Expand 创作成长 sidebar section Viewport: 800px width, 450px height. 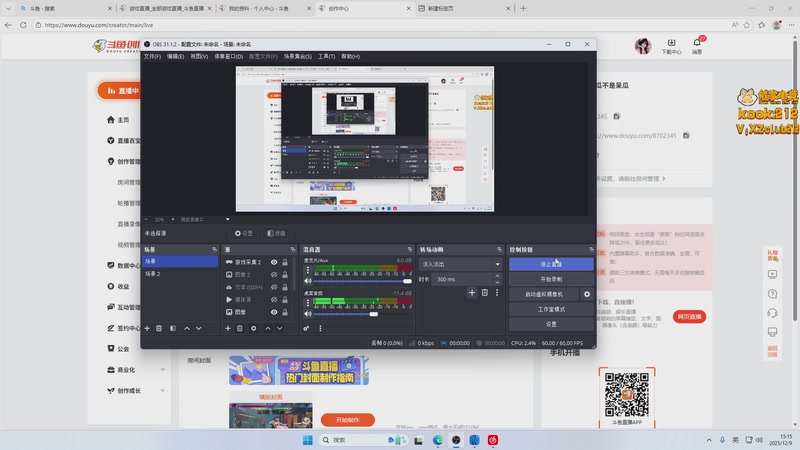(x=163, y=391)
